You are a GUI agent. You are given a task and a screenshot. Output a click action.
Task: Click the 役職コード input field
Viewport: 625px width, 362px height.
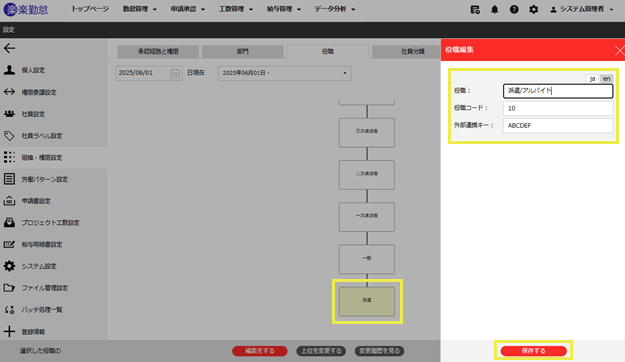click(558, 108)
